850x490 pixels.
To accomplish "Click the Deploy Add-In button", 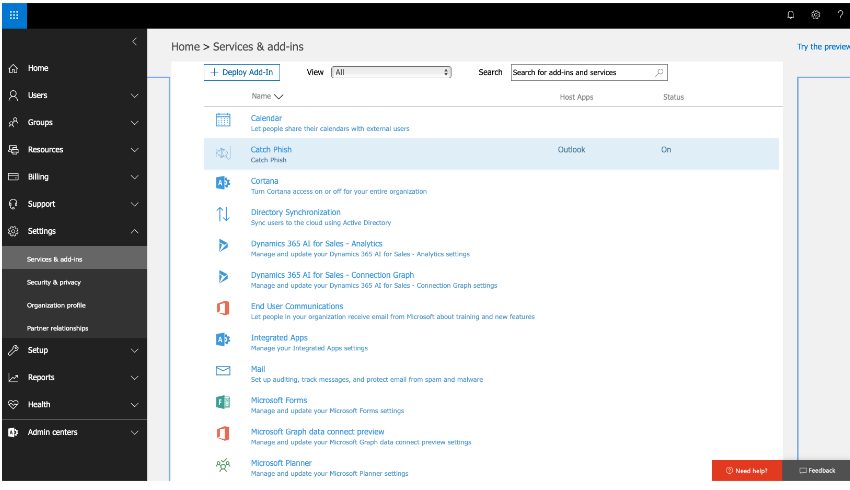I will coord(242,72).
